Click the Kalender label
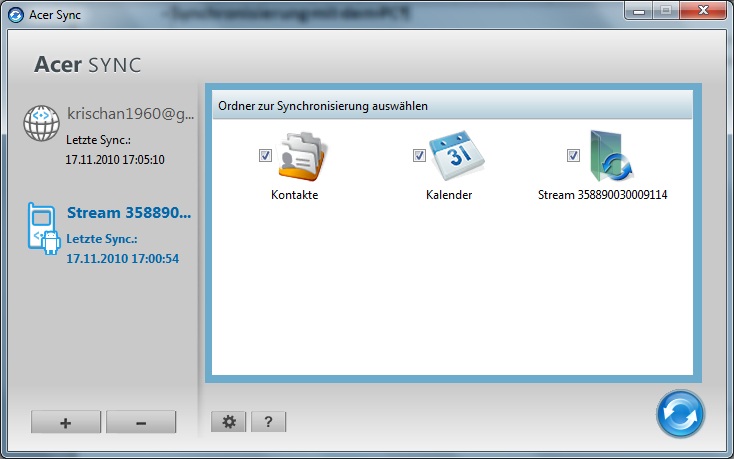 [448, 195]
